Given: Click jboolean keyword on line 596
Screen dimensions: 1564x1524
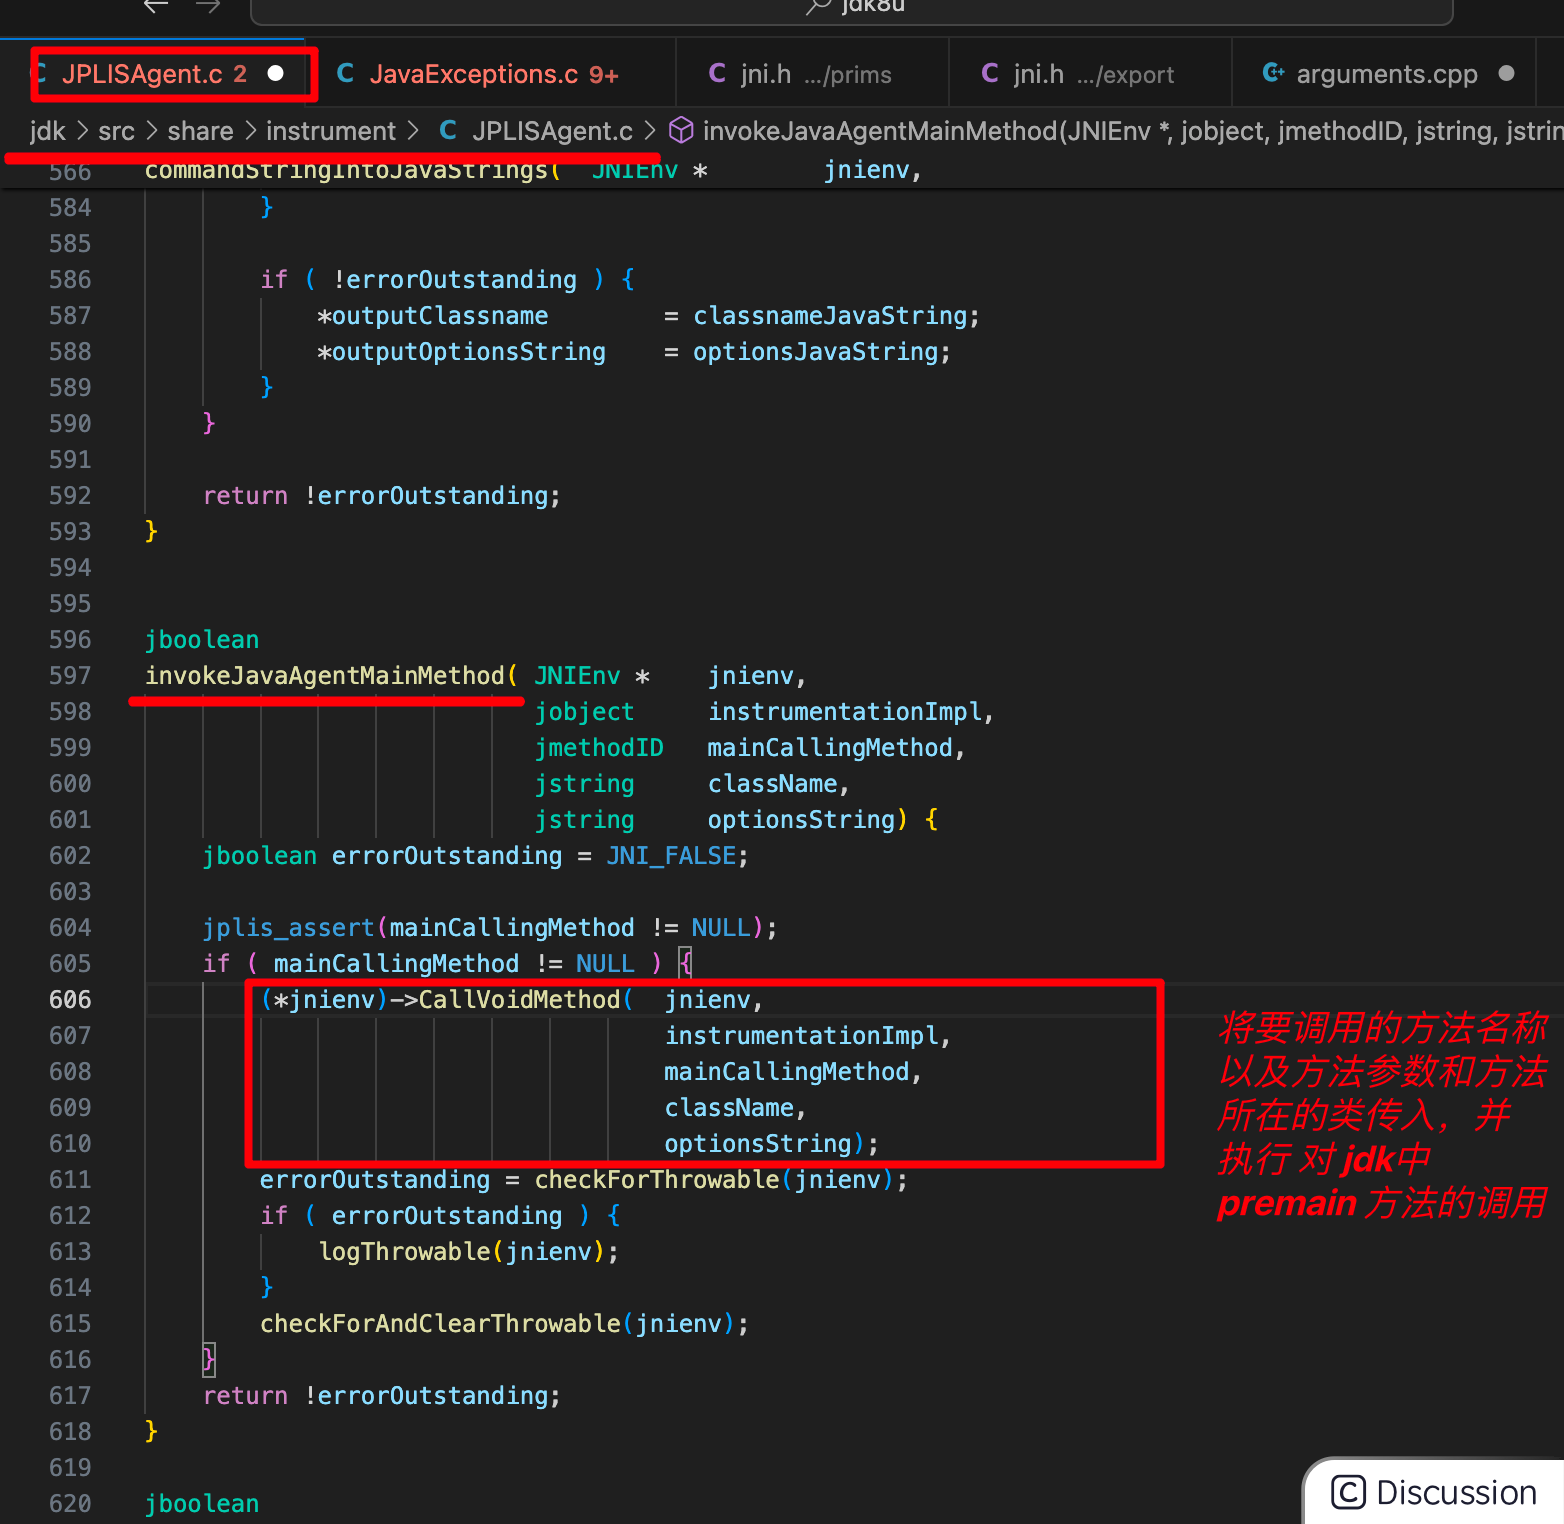Looking at the screenshot, I should (202, 639).
